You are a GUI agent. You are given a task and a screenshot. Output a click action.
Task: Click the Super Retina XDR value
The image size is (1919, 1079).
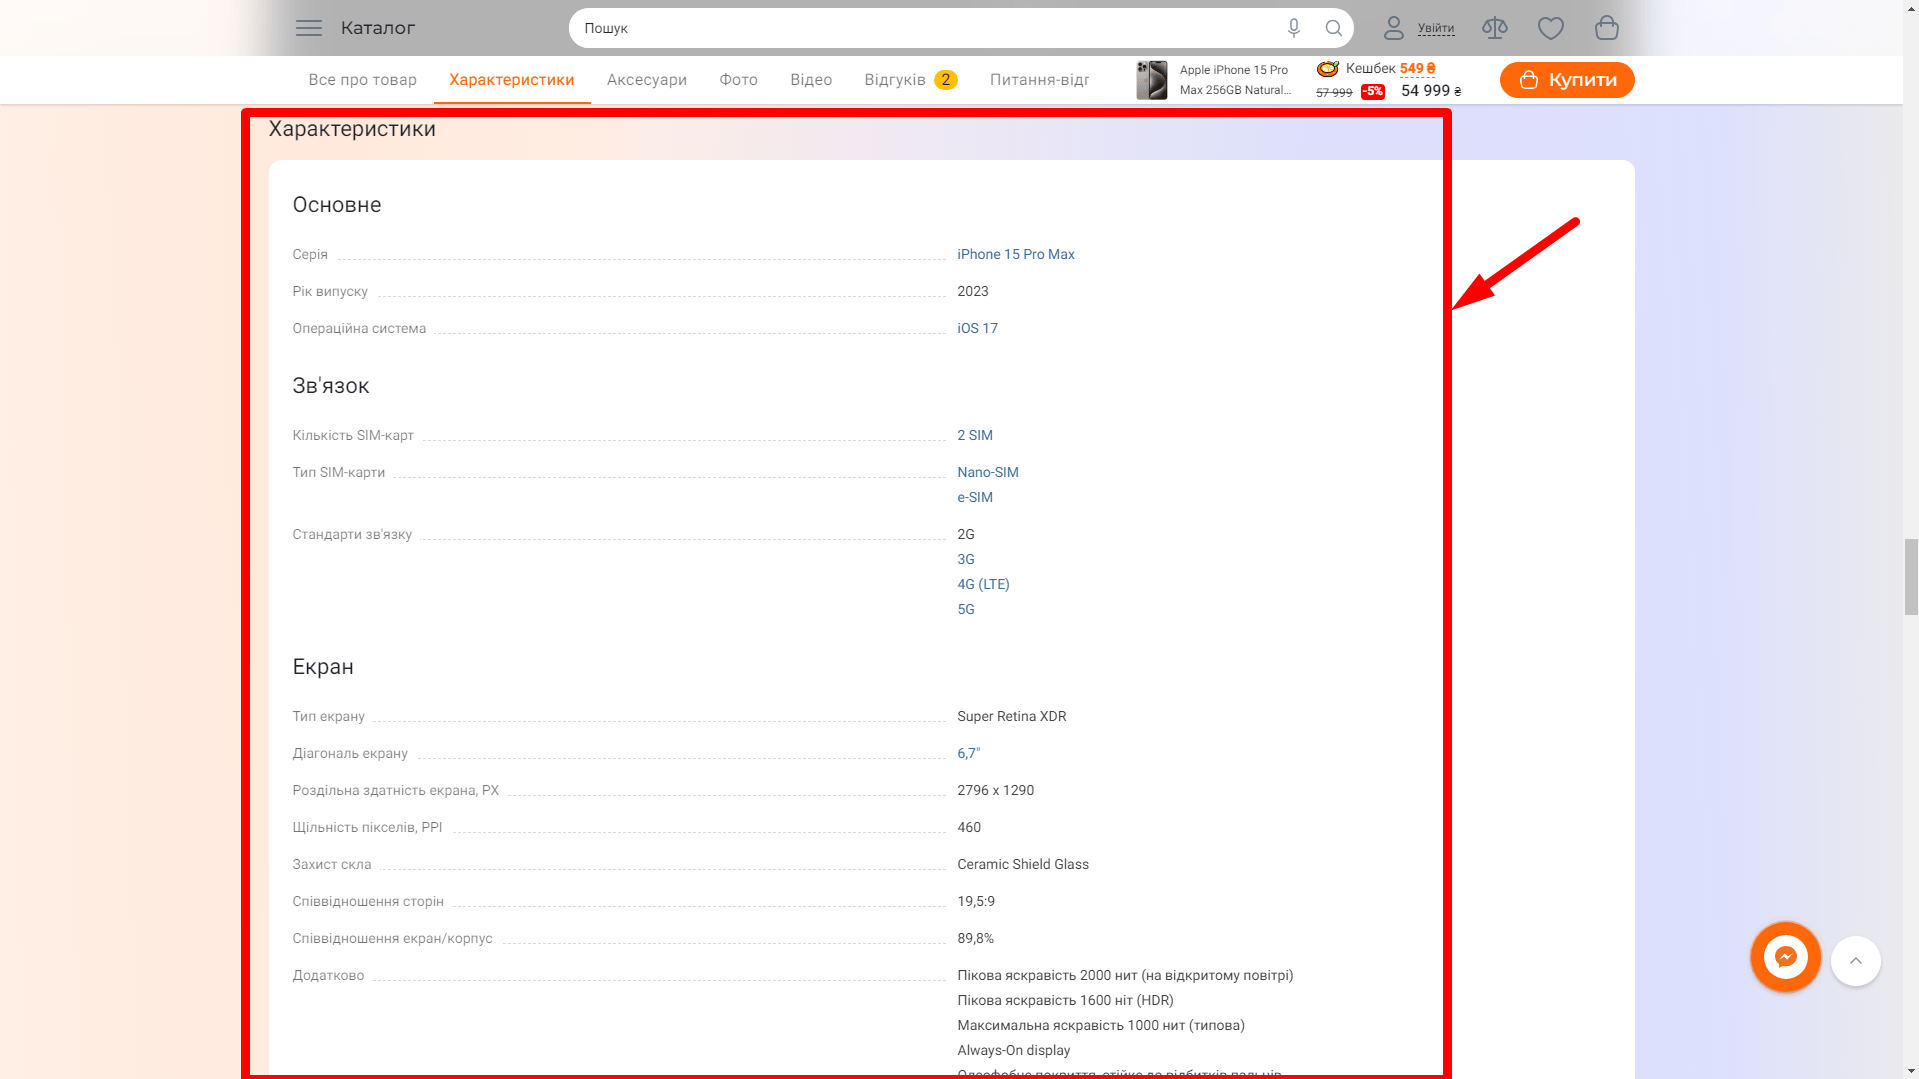(1011, 716)
